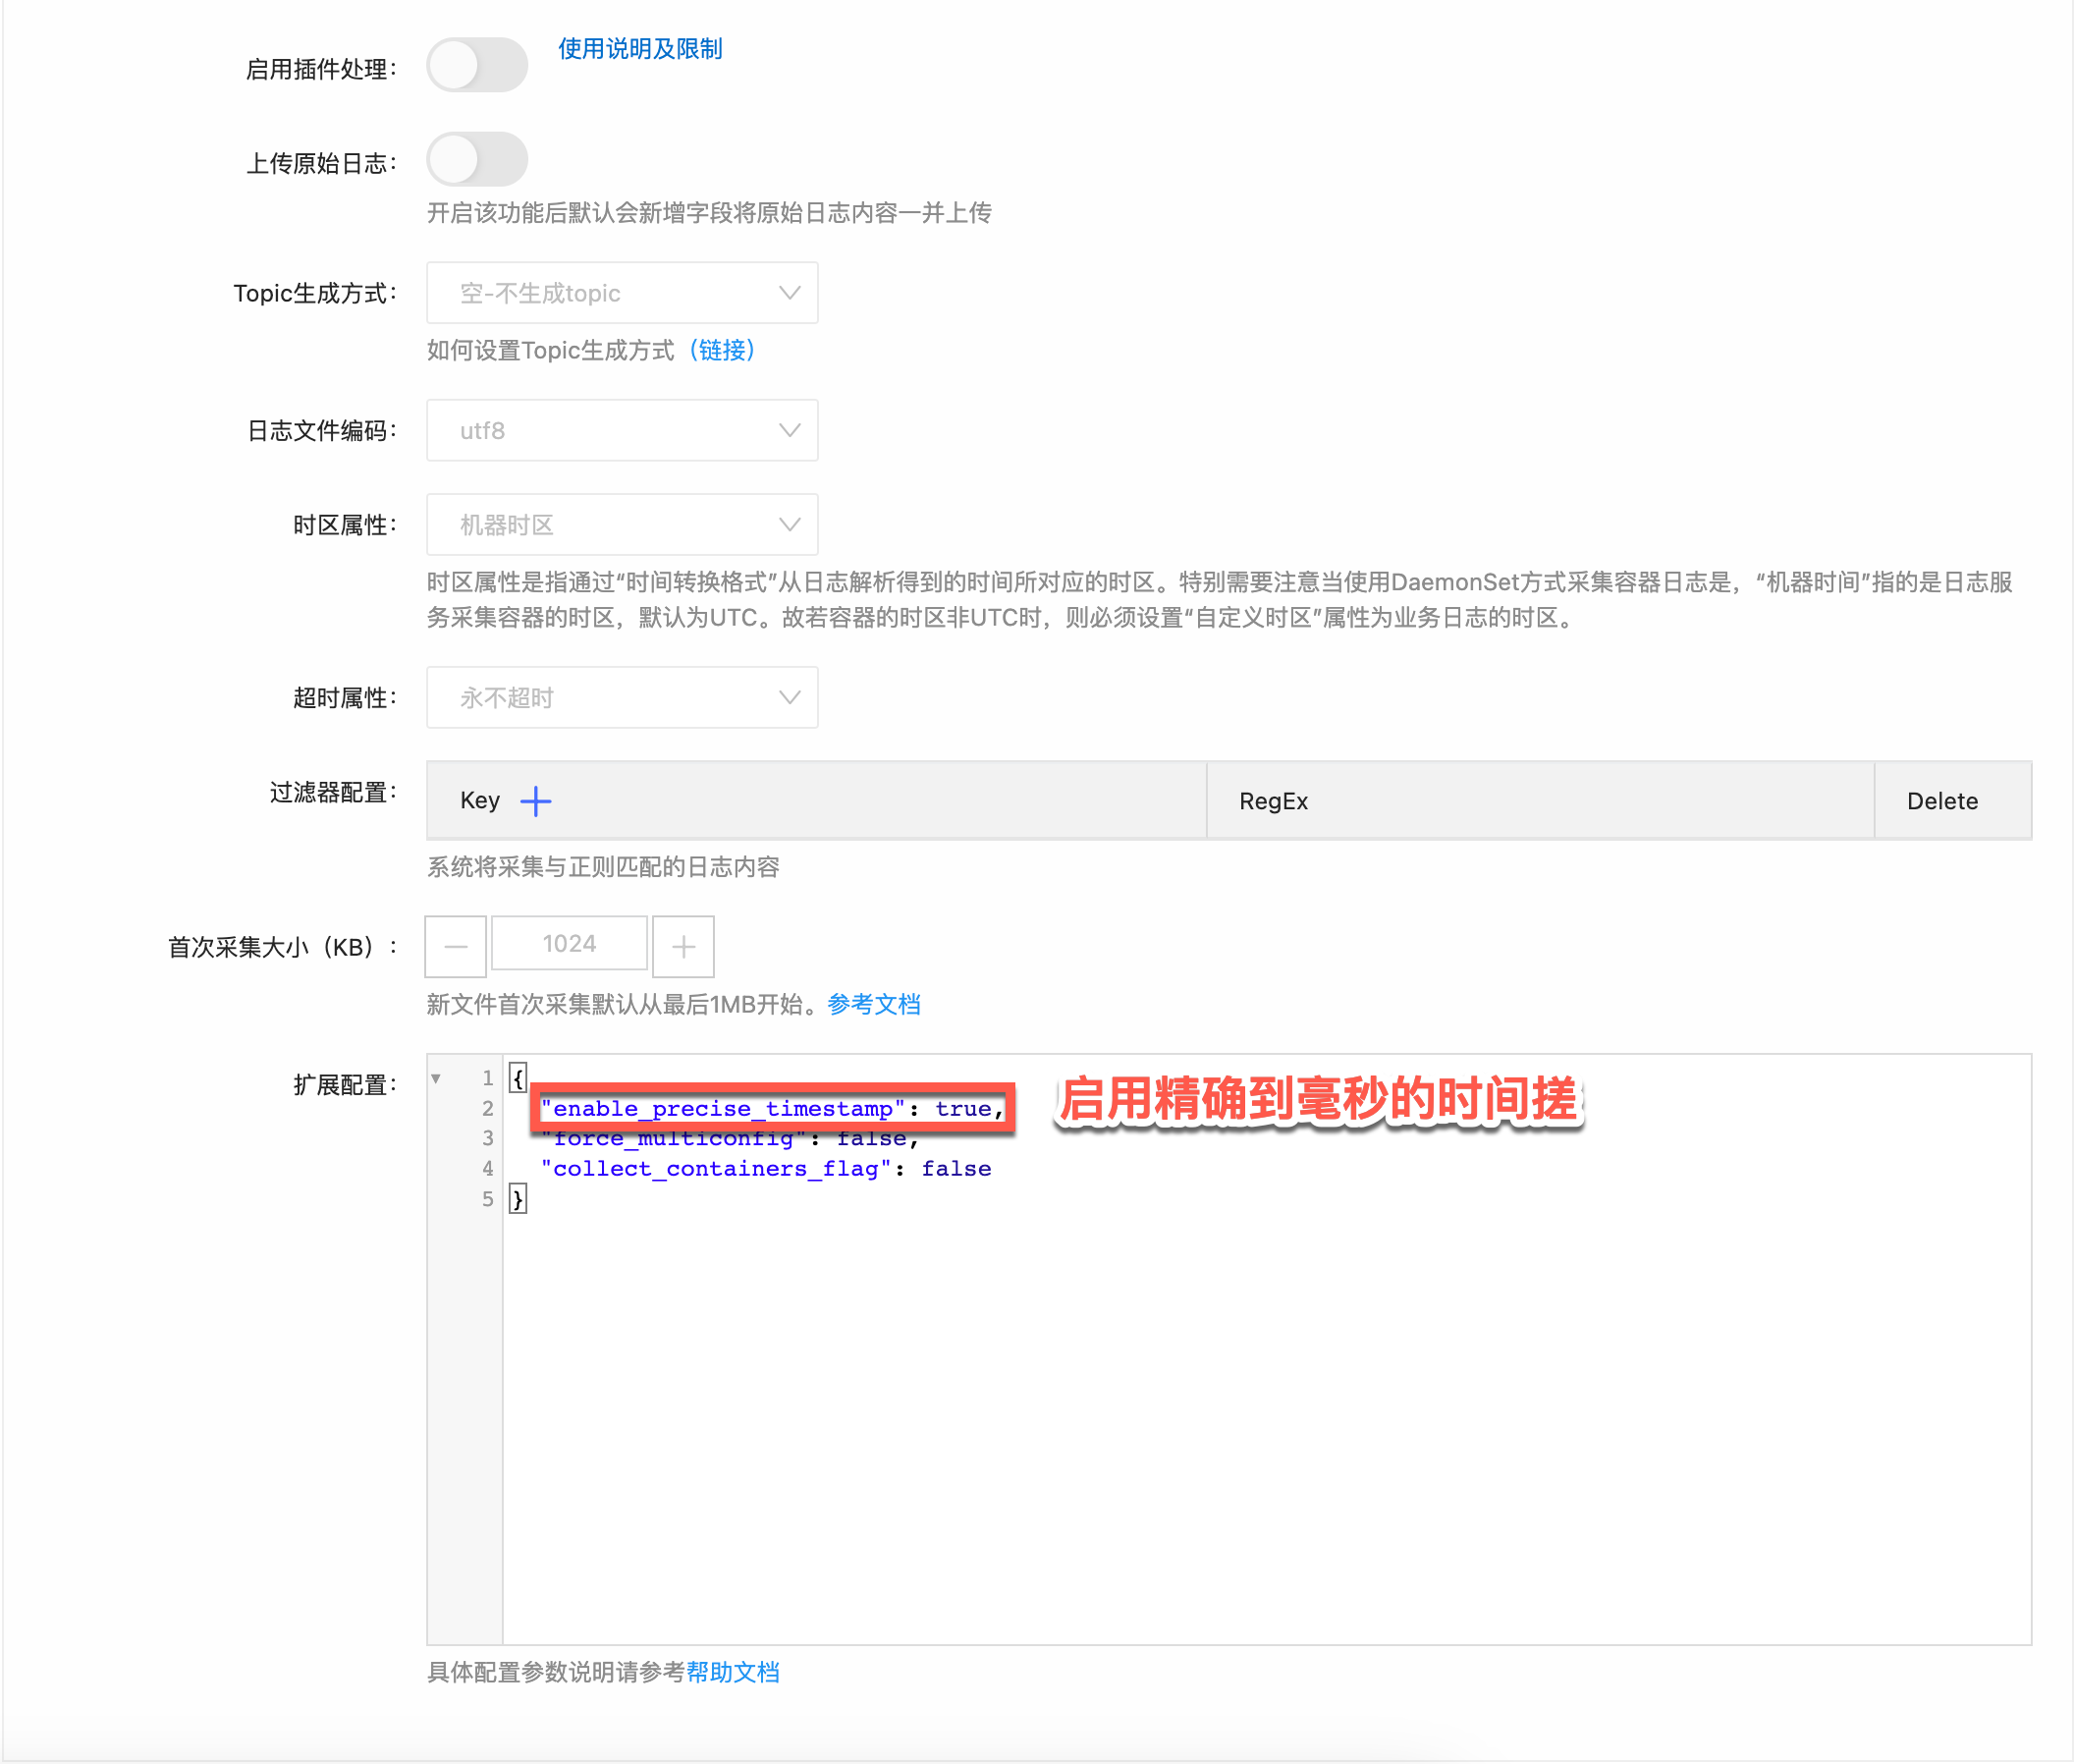Click the 时区属性是指通过 description paragraph
The image size is (2074, 1764).
tap(1219, 600)
